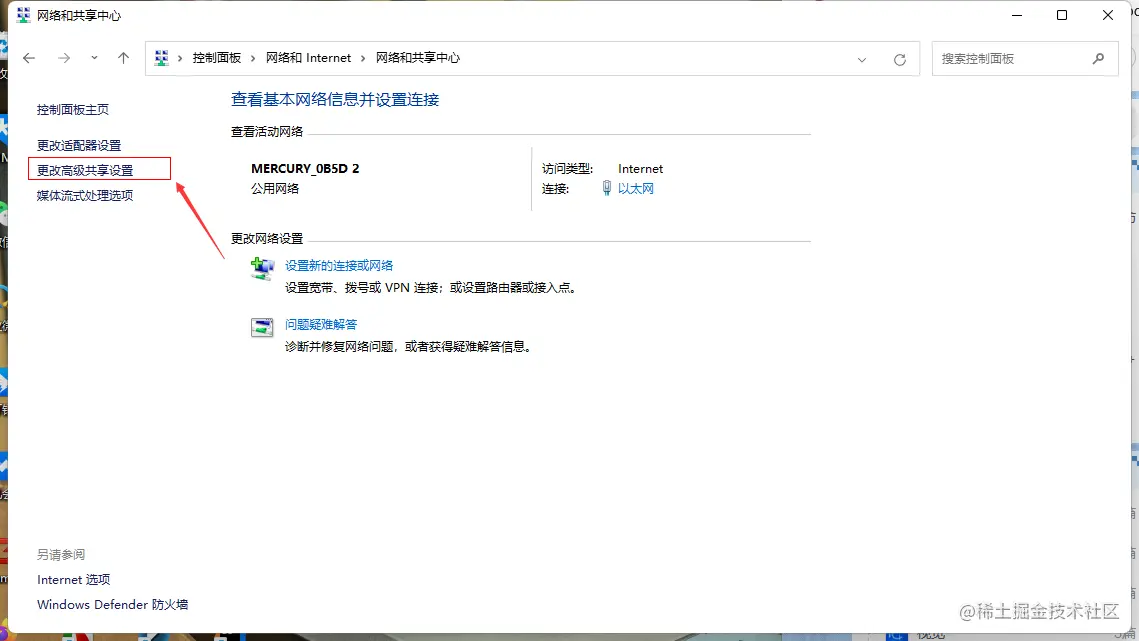
Task: Click the search magnifier icon
Action: (x=1098, y=59)
